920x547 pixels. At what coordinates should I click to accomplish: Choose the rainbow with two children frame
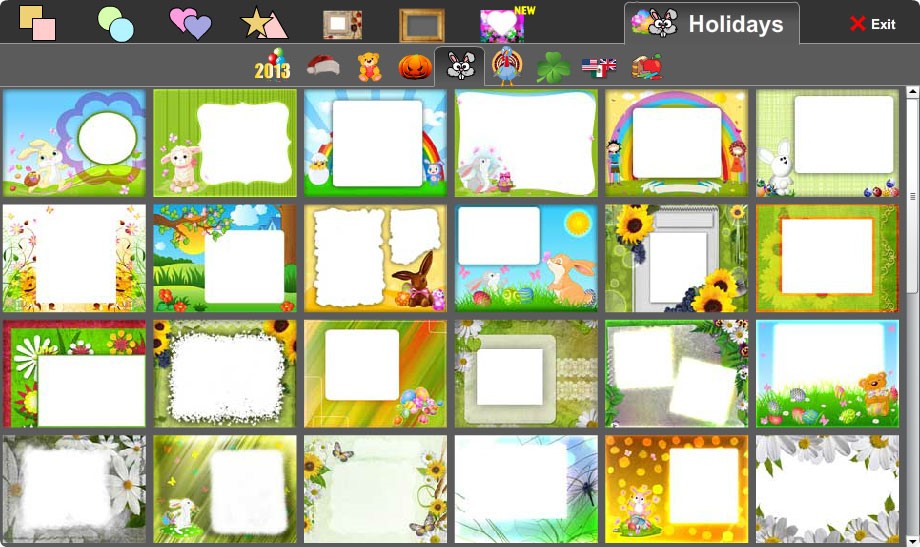[x=677, y=143]
